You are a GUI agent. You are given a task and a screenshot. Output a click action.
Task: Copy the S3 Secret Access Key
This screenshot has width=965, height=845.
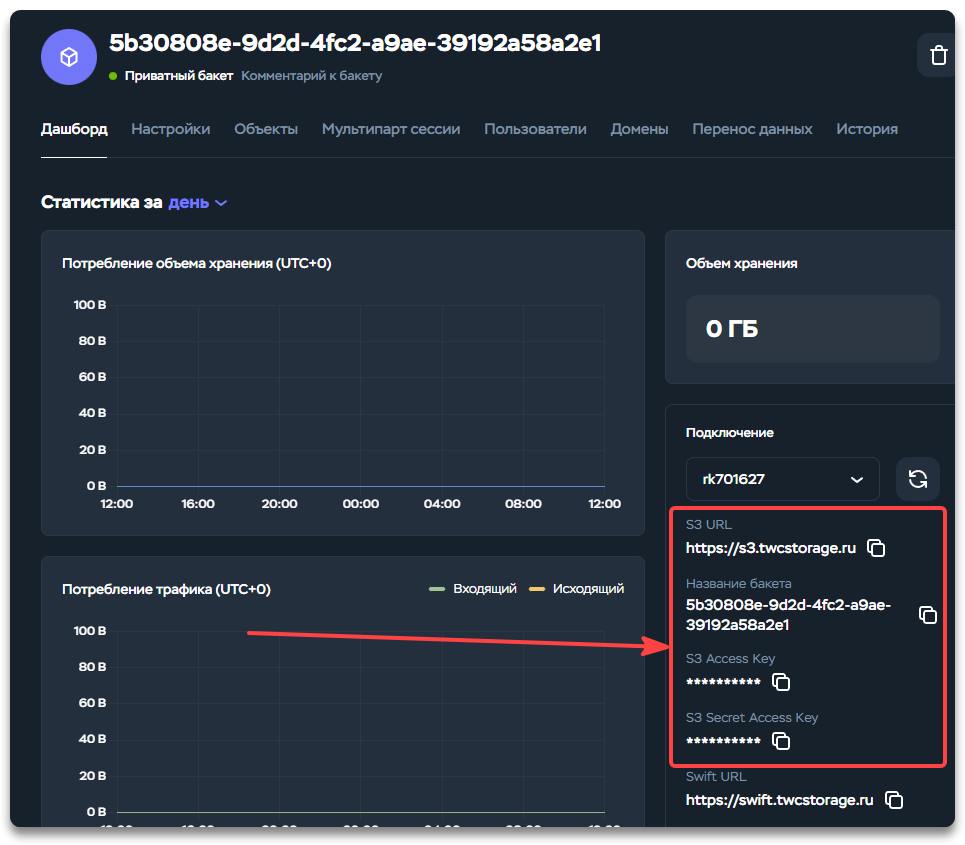[x=781, y=741]
